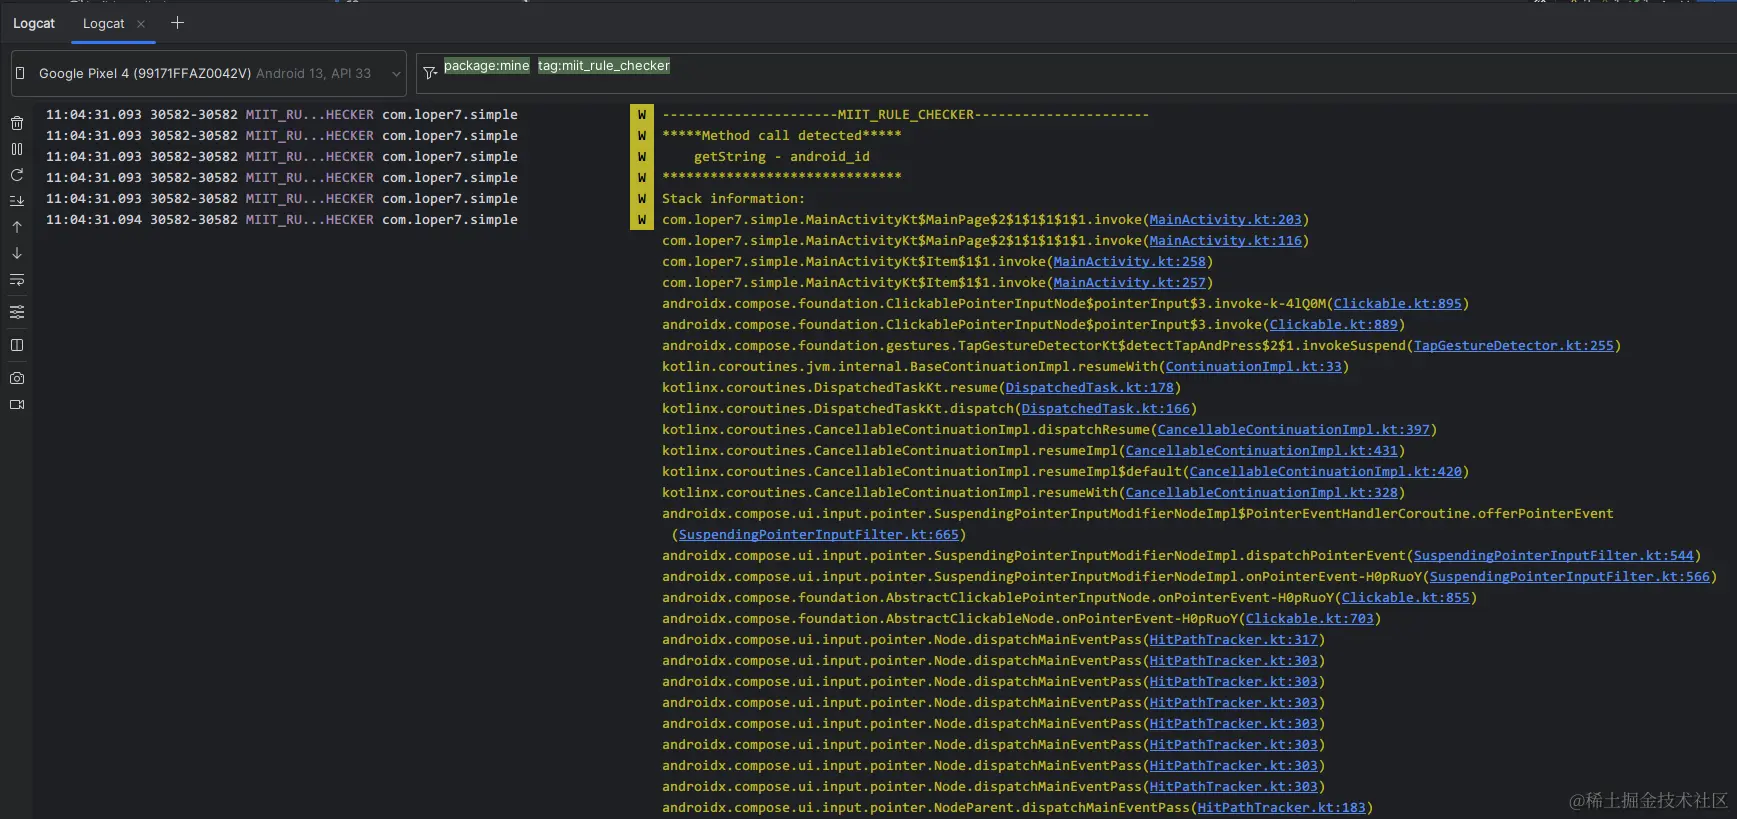Click the phone icon in device selector

[x=20, y=73]
